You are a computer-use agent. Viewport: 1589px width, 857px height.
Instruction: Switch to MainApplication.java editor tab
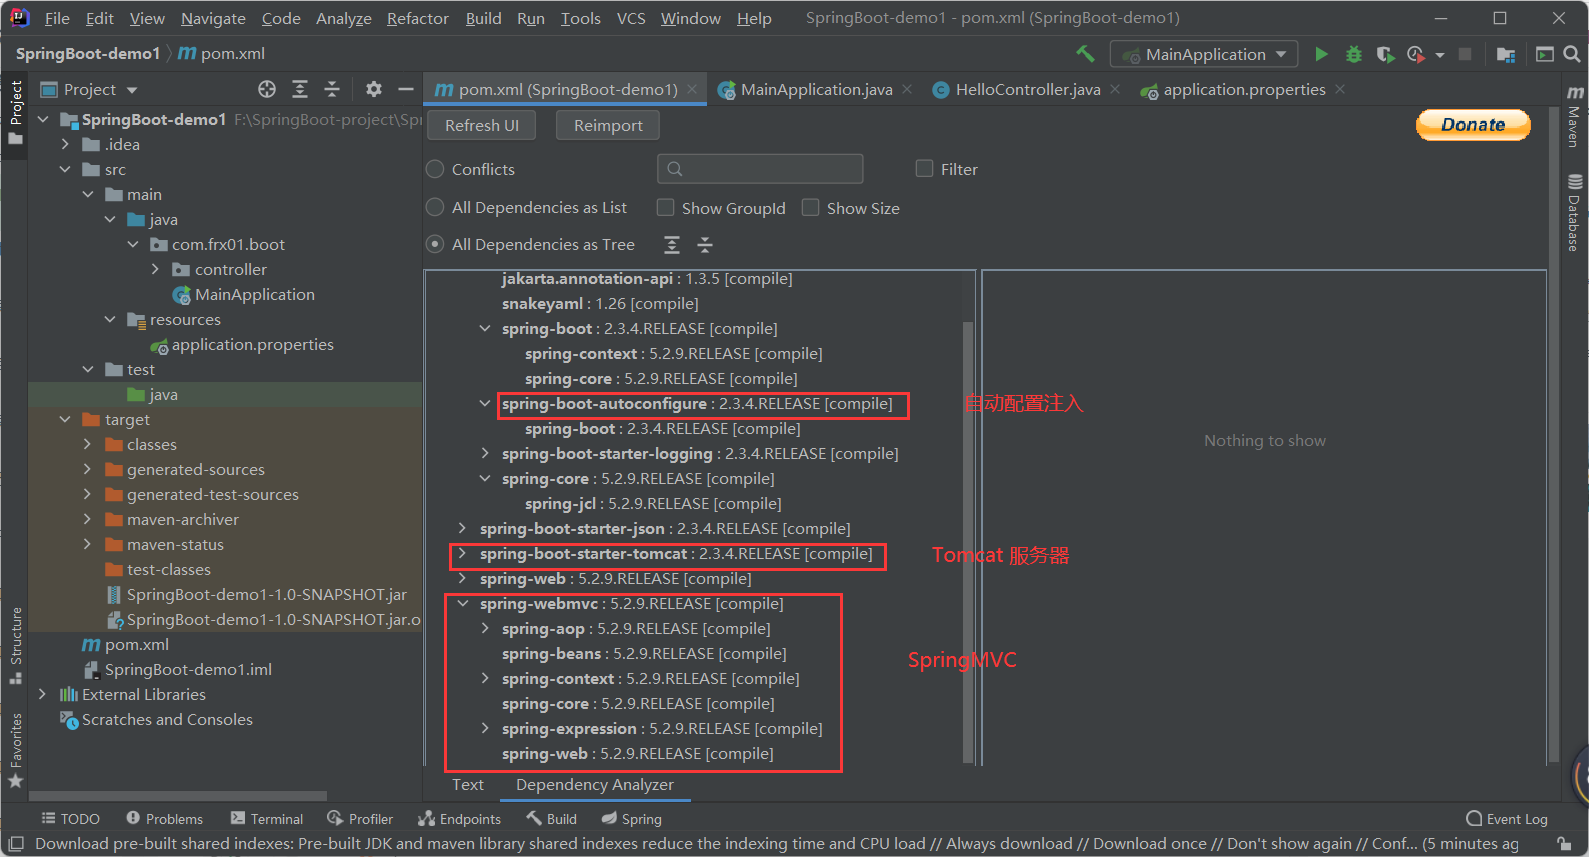pyautogui.click(x=816, y=89)
